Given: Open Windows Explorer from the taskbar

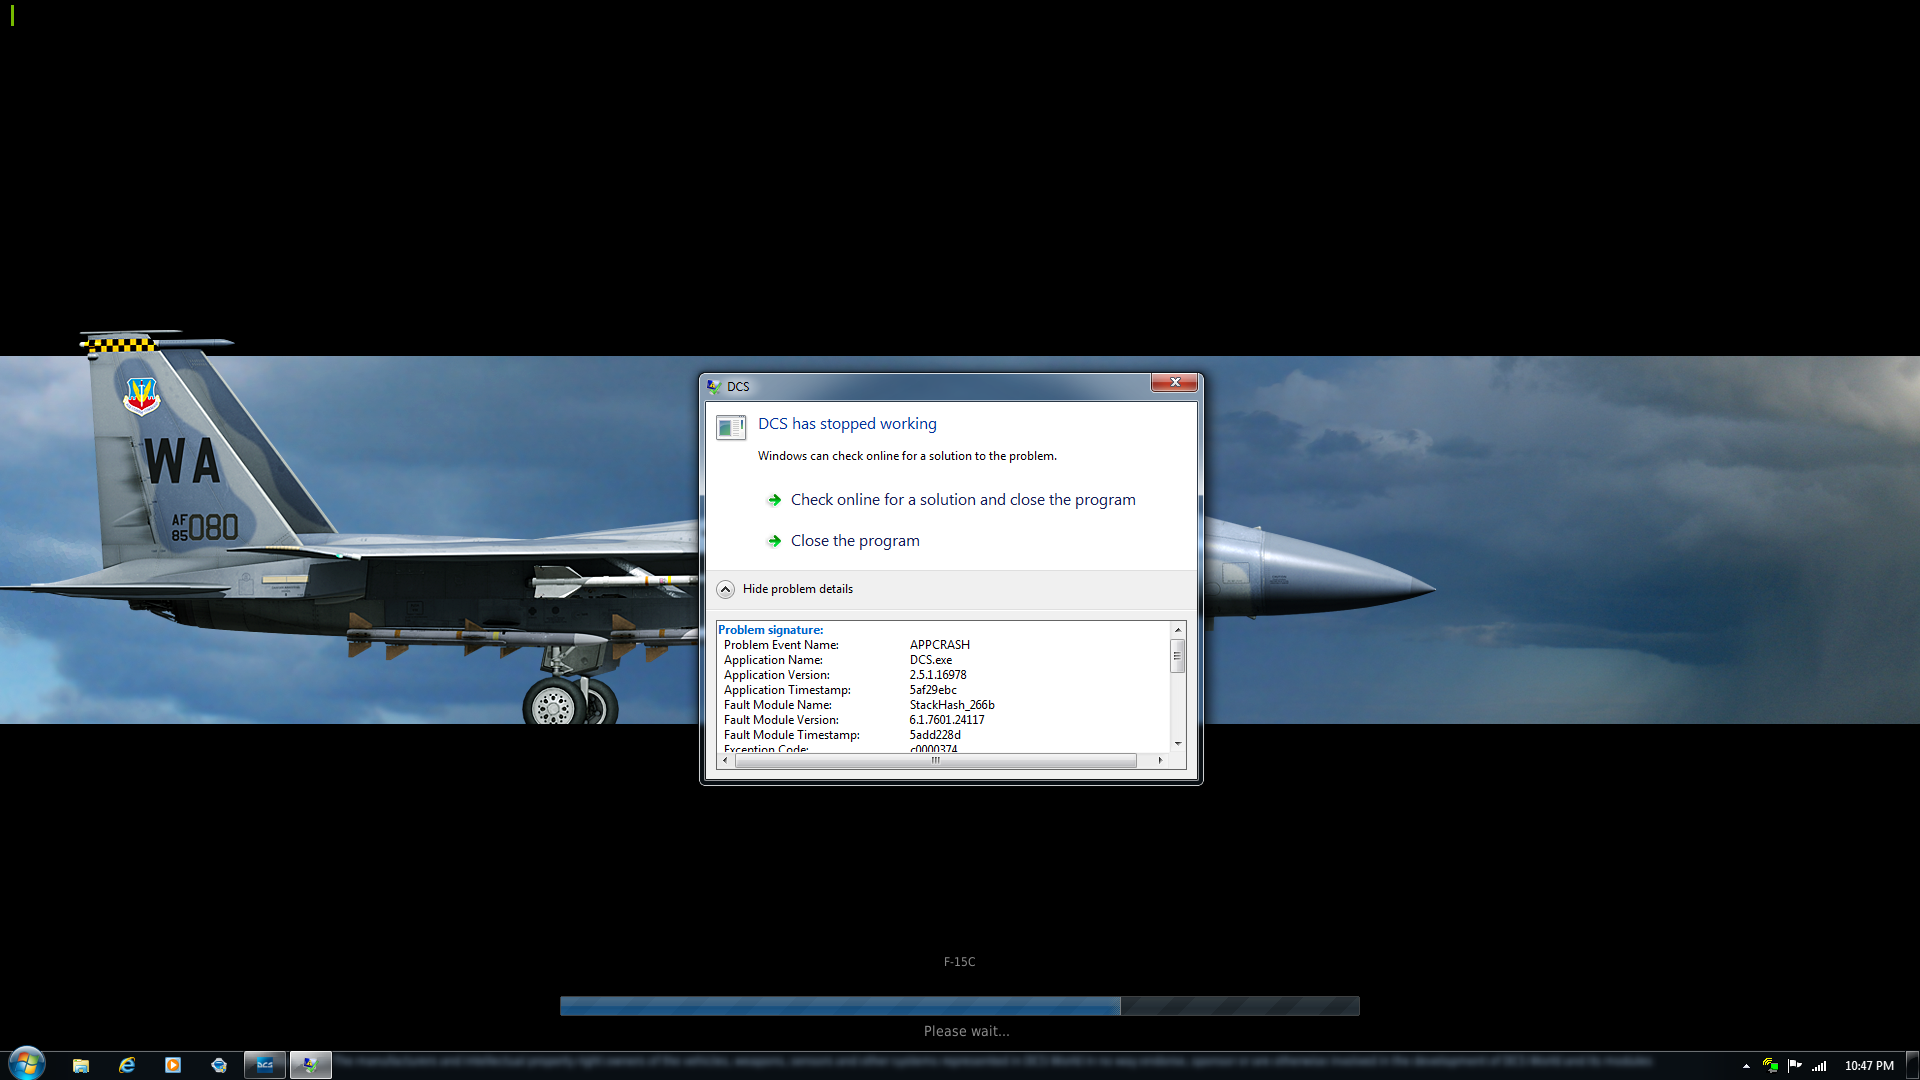Looking at the screenshot, I should 81,1065.
